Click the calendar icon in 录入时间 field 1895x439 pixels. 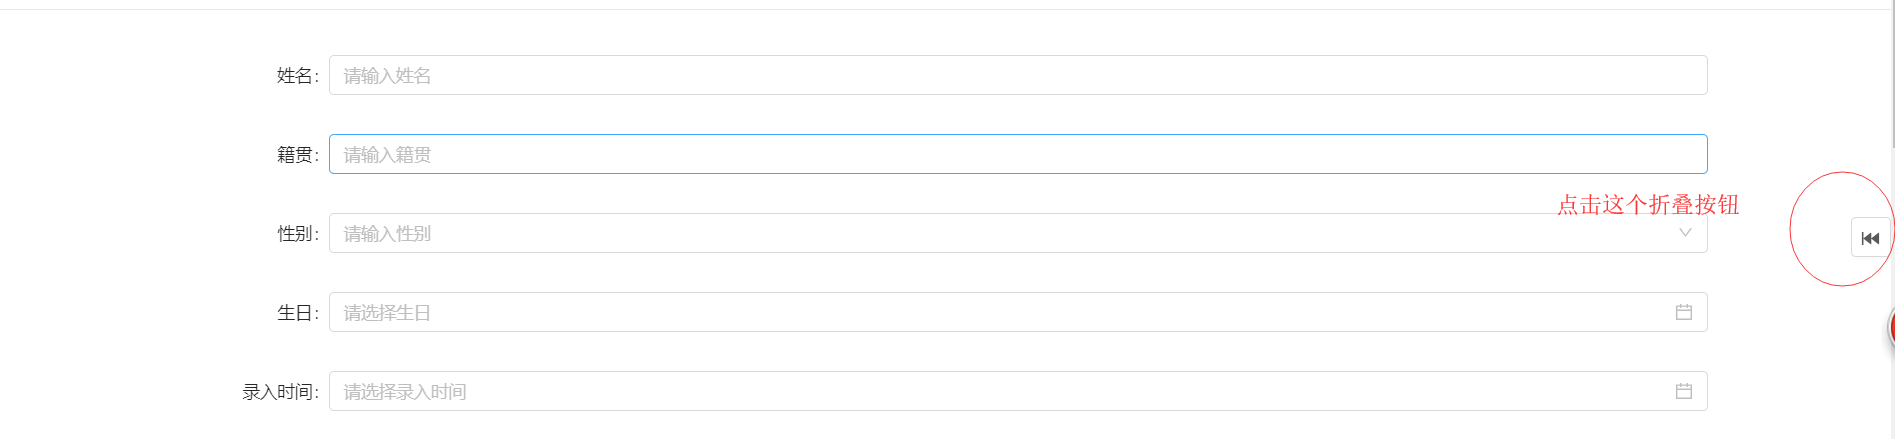pyautogui.click(x=1684, y=391)
